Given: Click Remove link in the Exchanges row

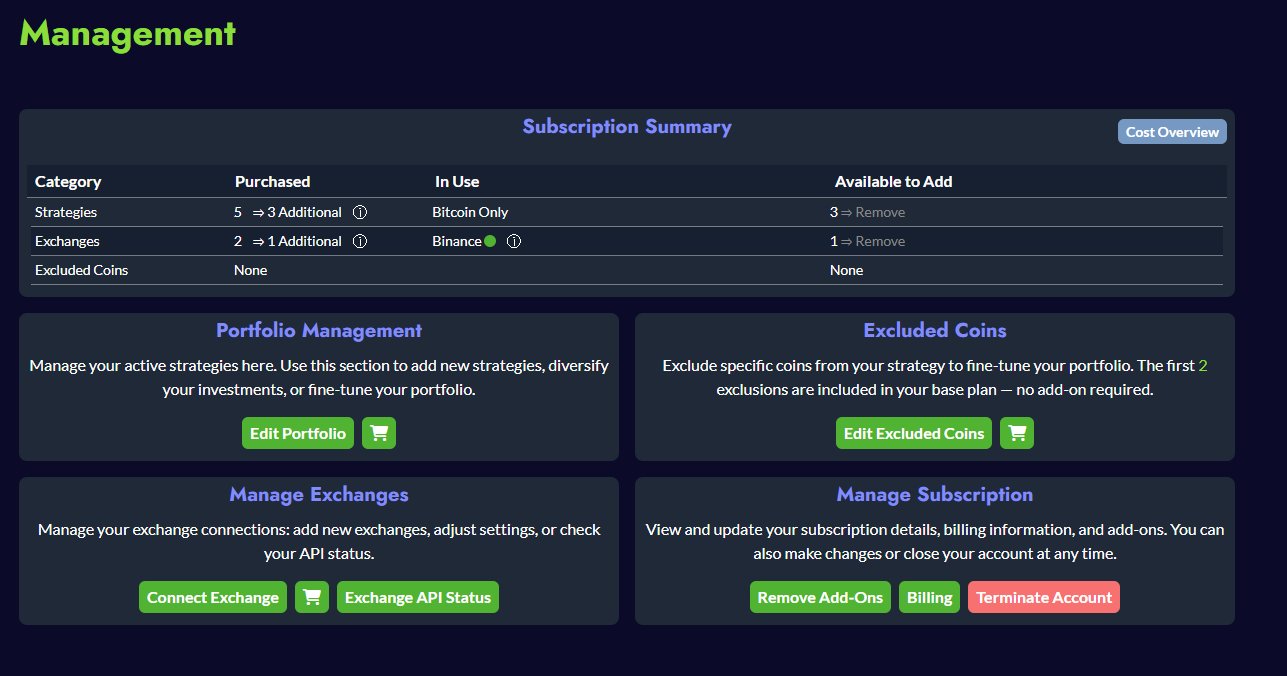Looking at the screenshot, I should [x=880, y=241].
